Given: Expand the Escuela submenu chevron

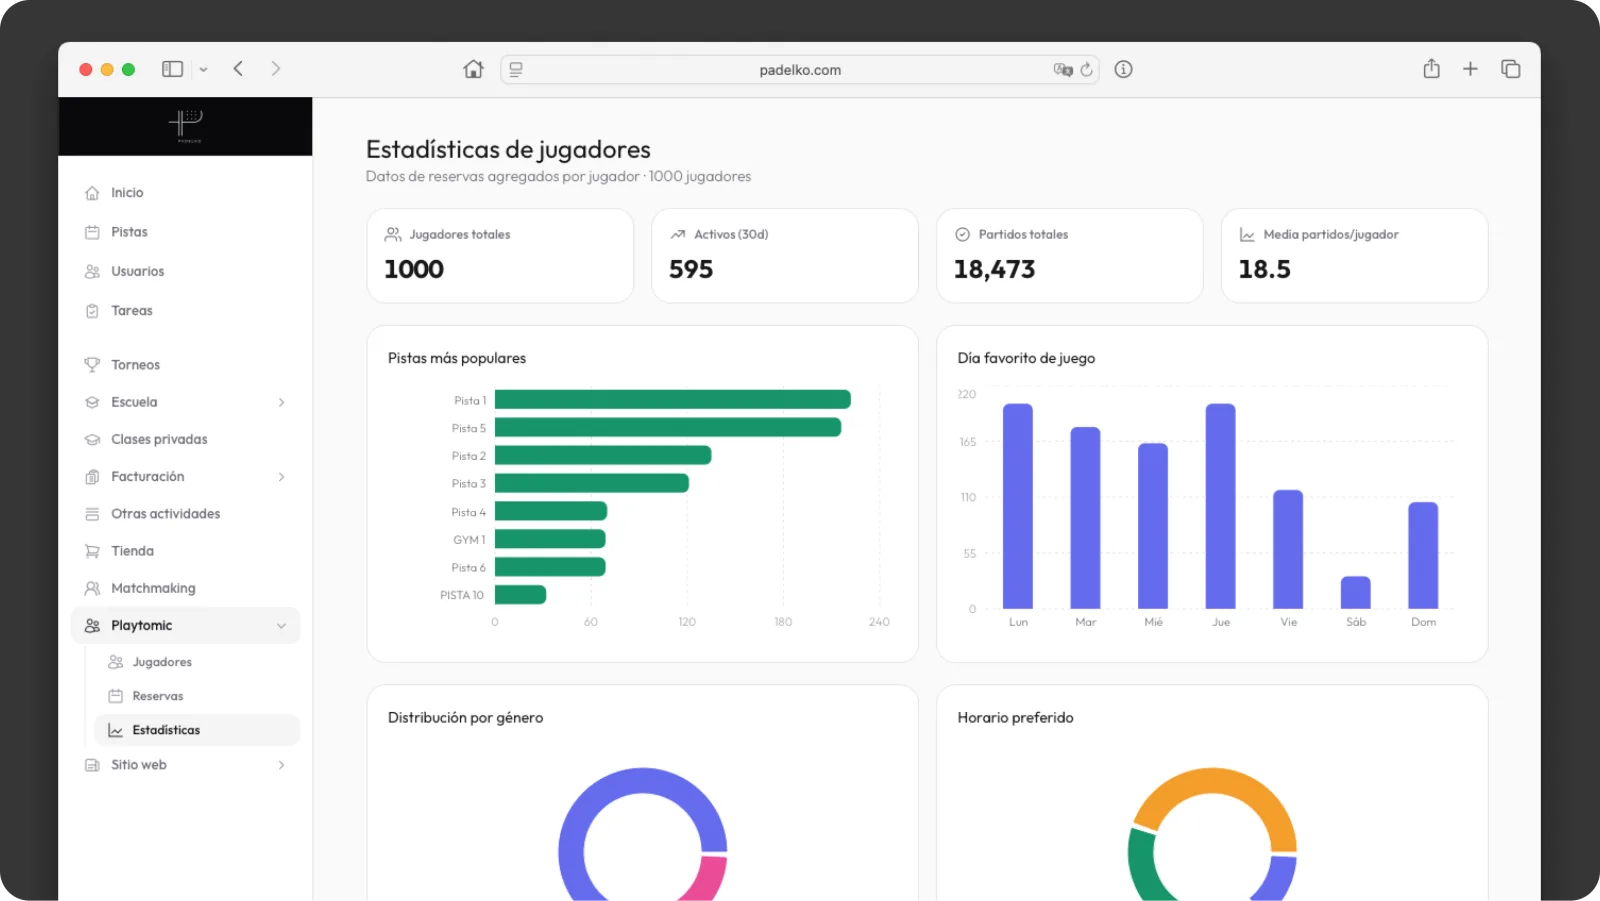Looking at the screenshot, I should point(281,402).
